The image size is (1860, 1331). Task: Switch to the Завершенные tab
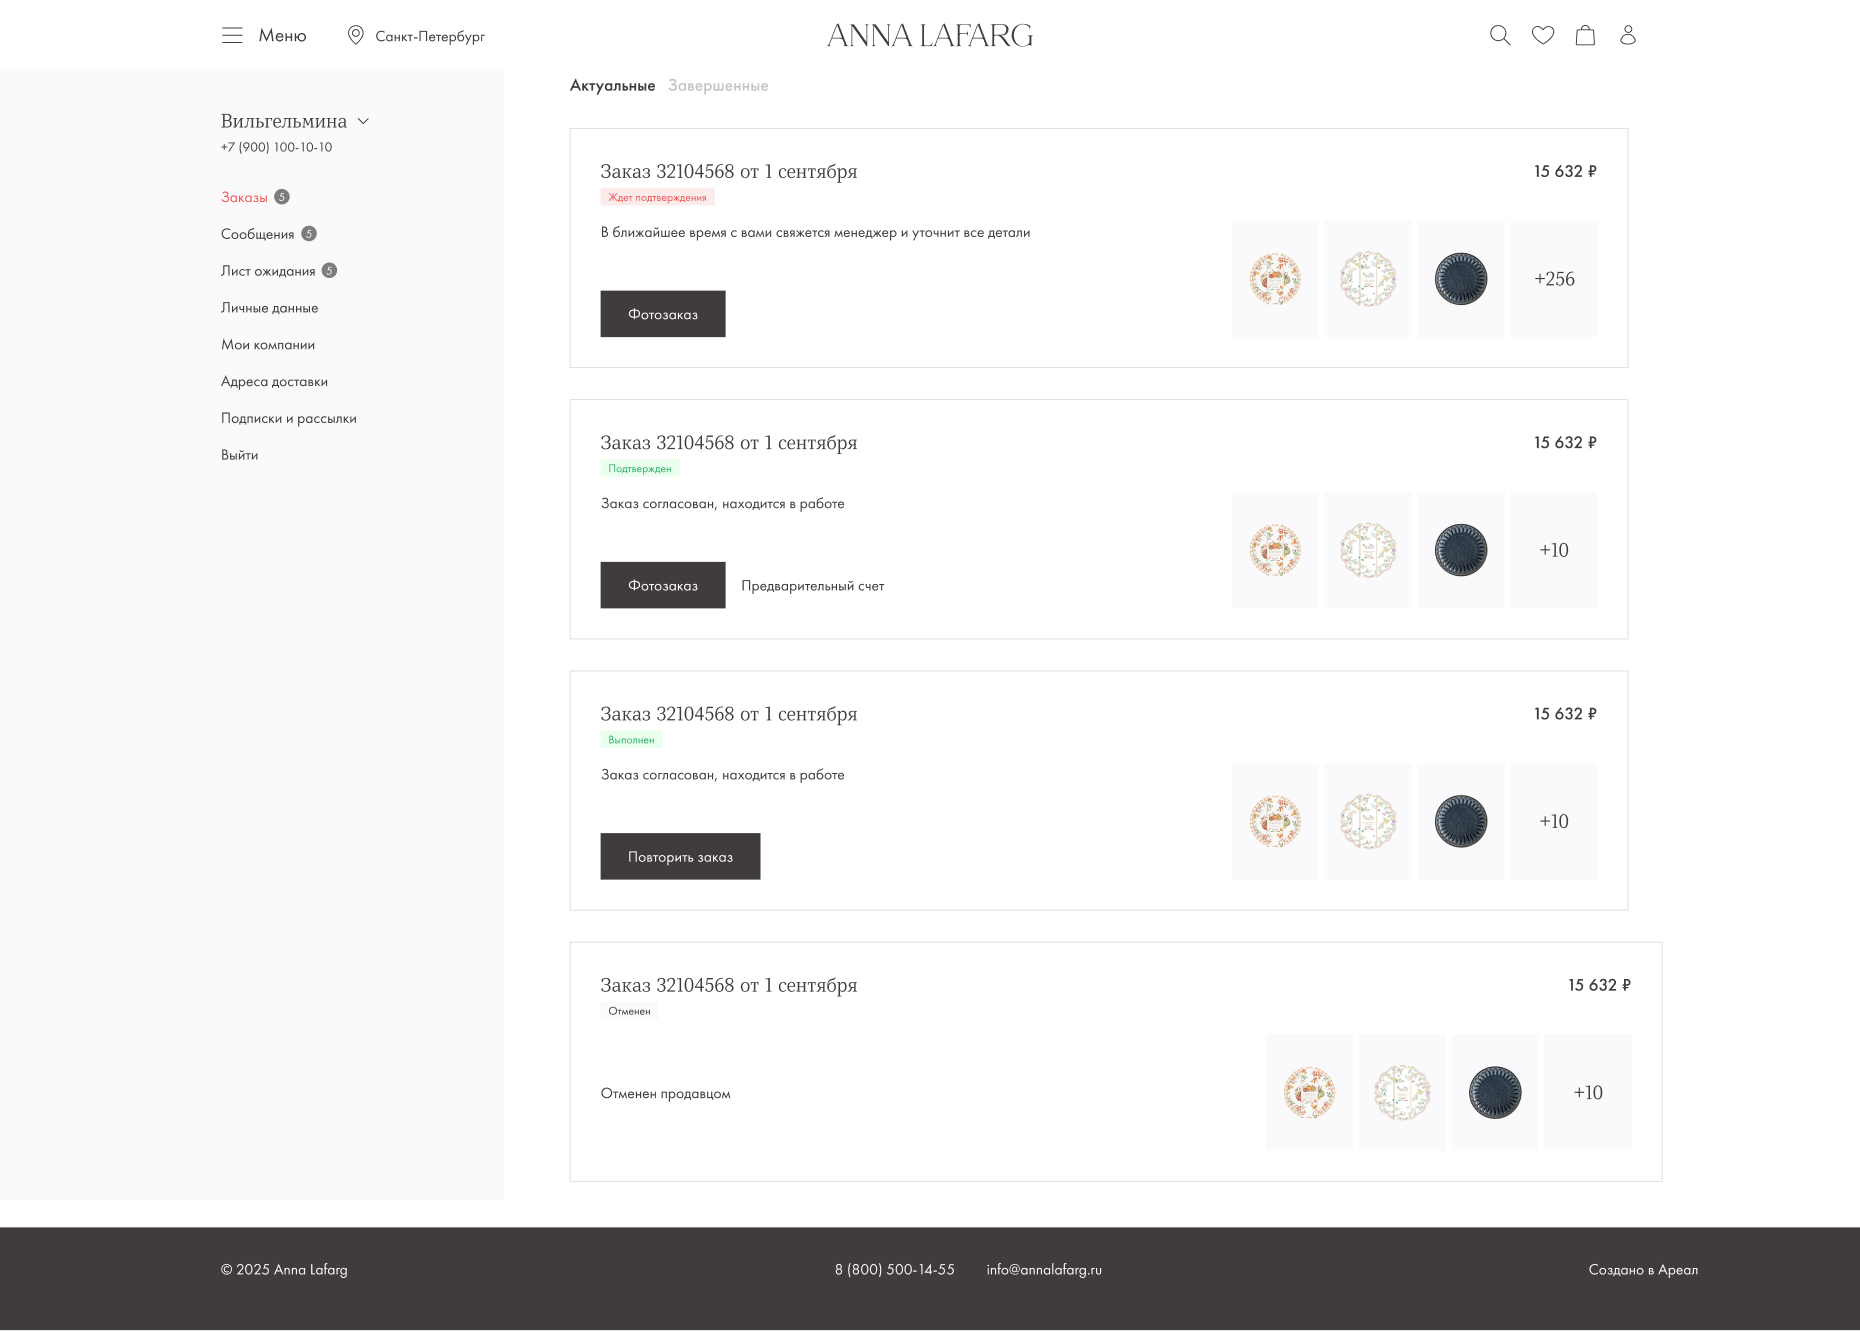point(717,86)
